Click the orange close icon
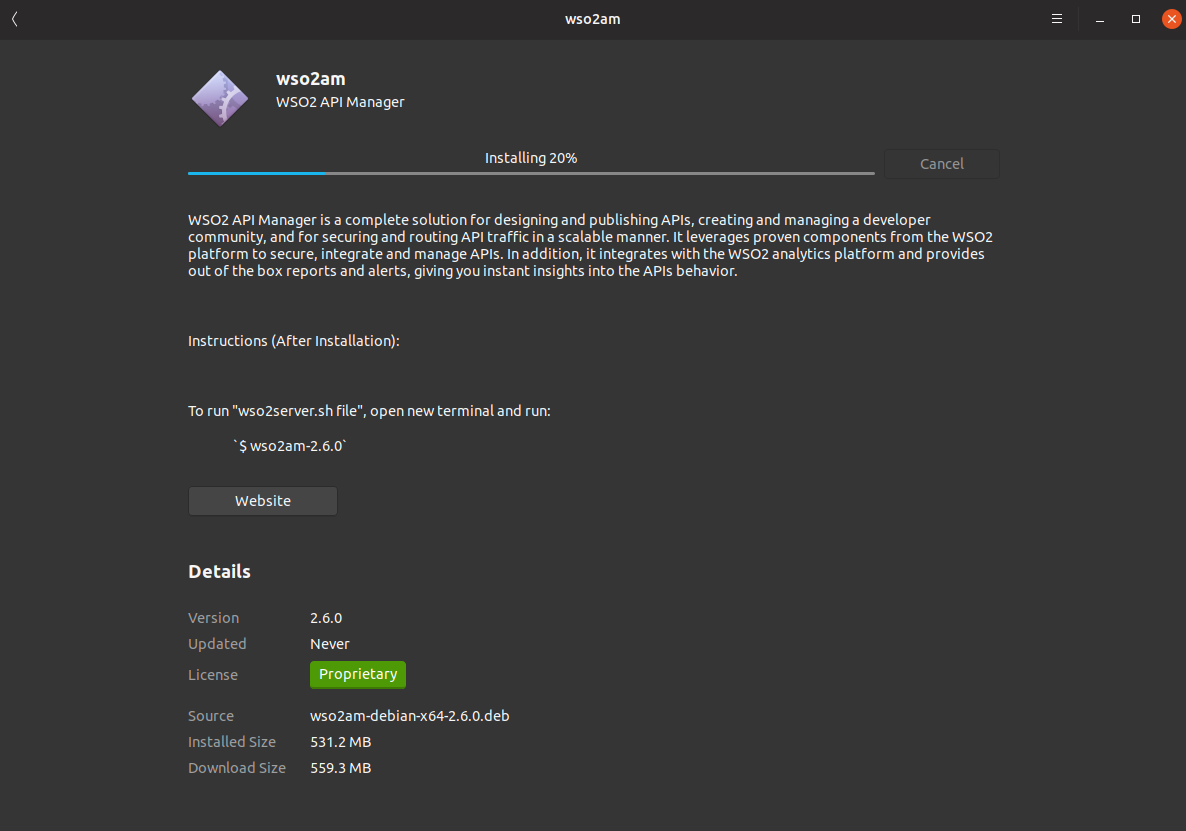1186x831 pixels. pos(1171,18)
